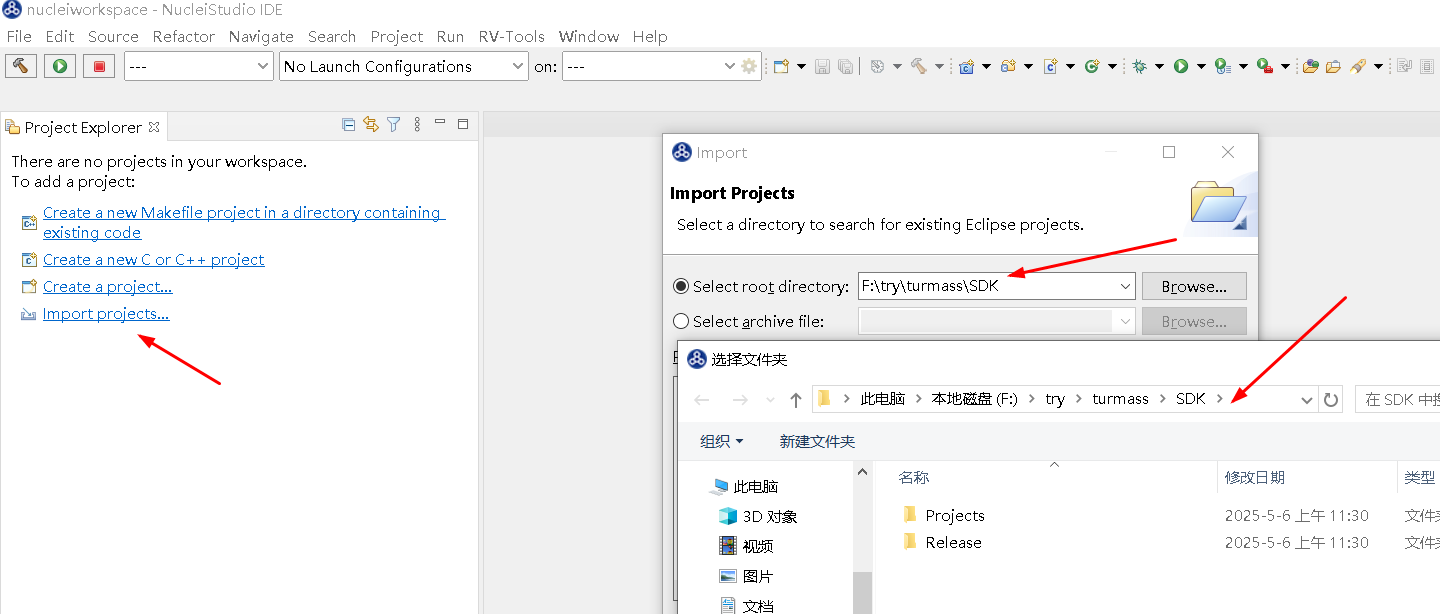Click the Profile toolbar icon
Screen dimensions: 1440x614
point(1223,66)
